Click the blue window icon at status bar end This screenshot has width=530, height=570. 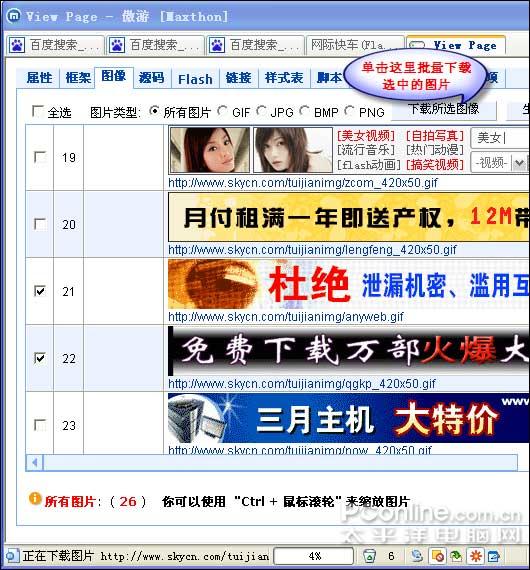pos(494,556)
